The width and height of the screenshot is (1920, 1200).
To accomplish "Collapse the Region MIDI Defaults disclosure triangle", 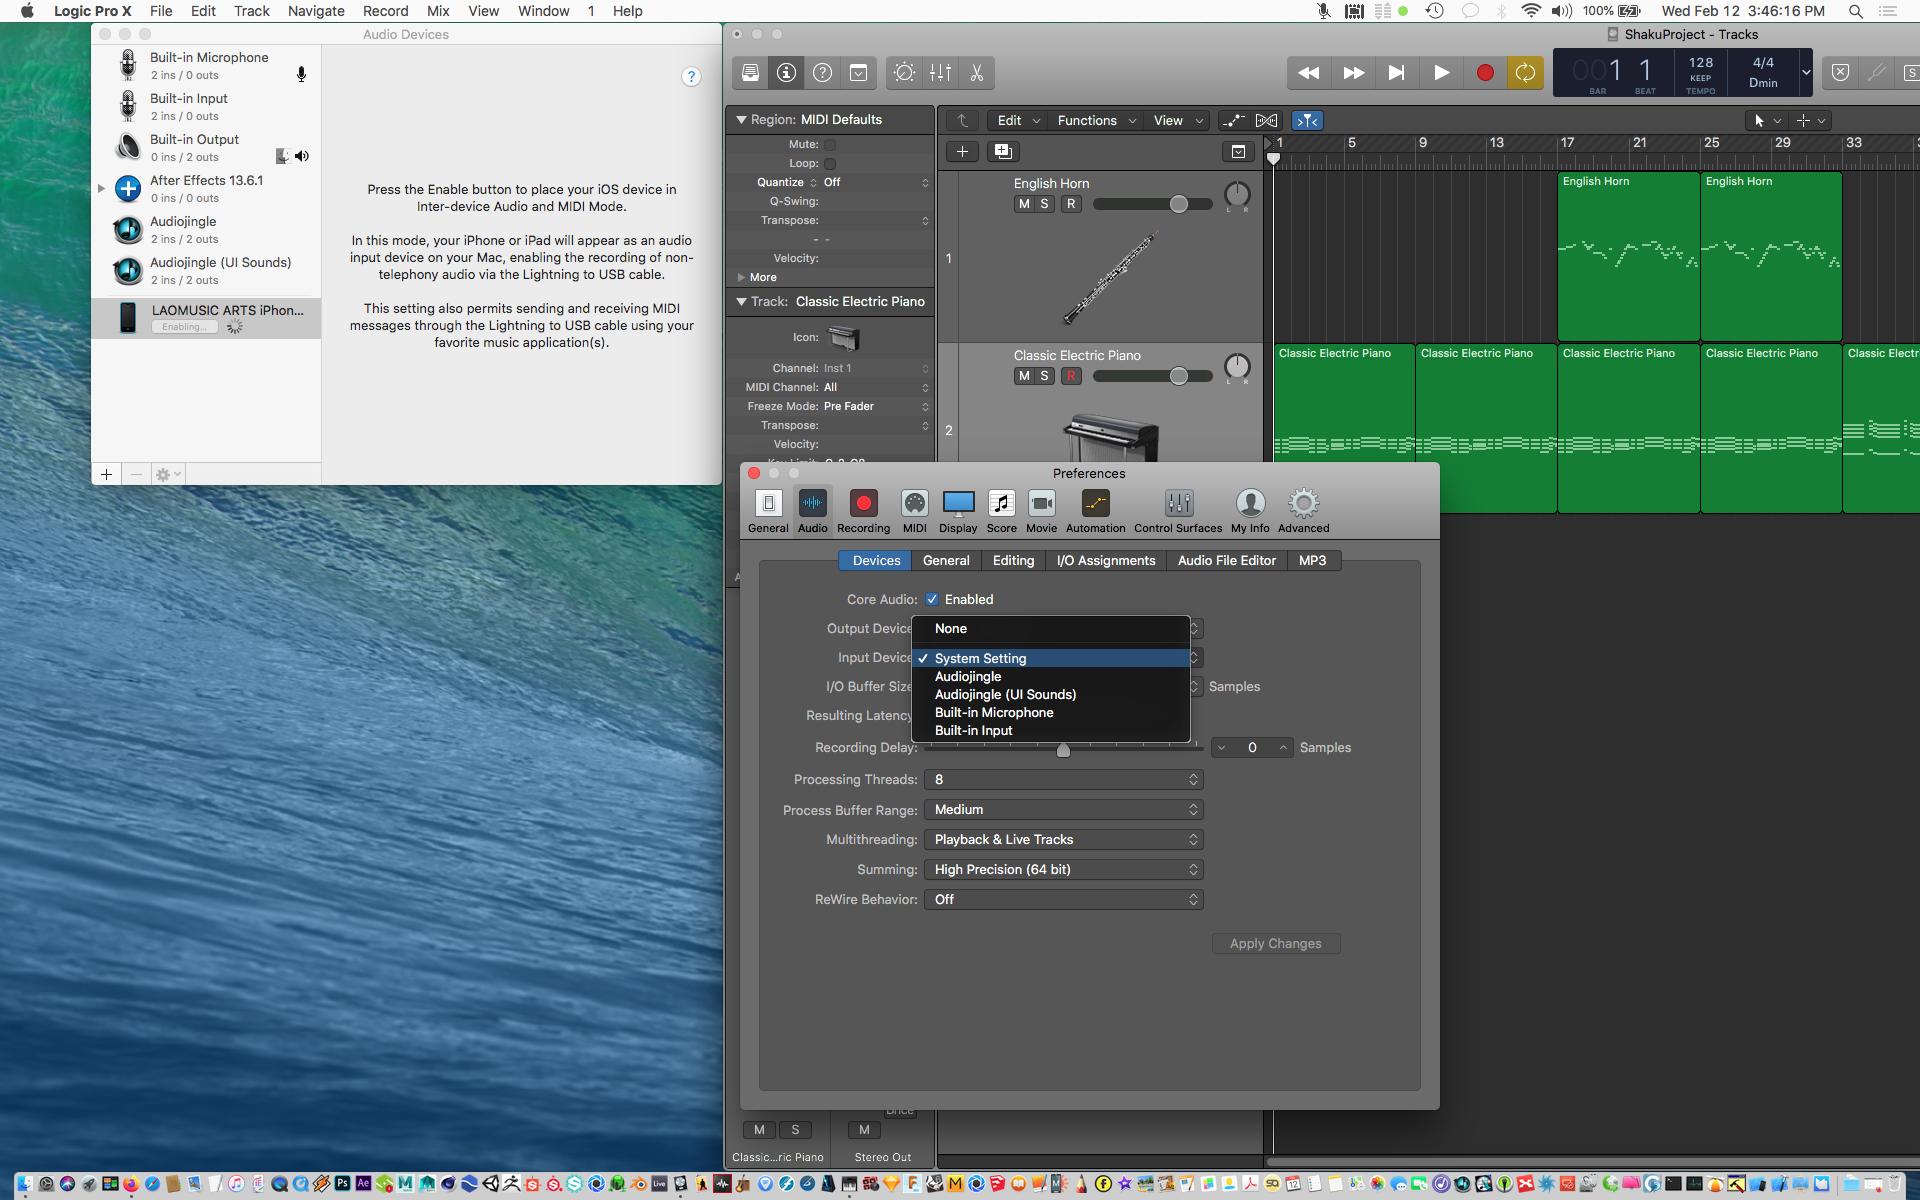I will coord(741,119).
